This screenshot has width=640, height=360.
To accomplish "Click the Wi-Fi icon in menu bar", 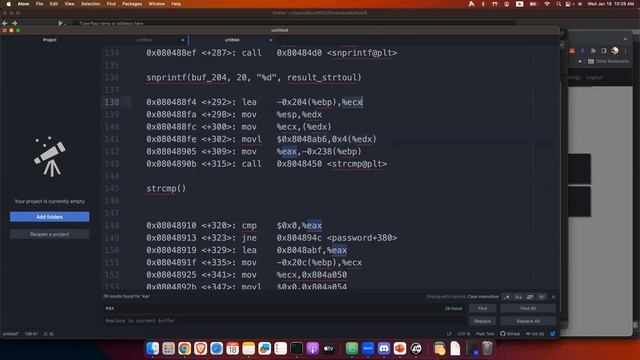I will pos(547,4).
